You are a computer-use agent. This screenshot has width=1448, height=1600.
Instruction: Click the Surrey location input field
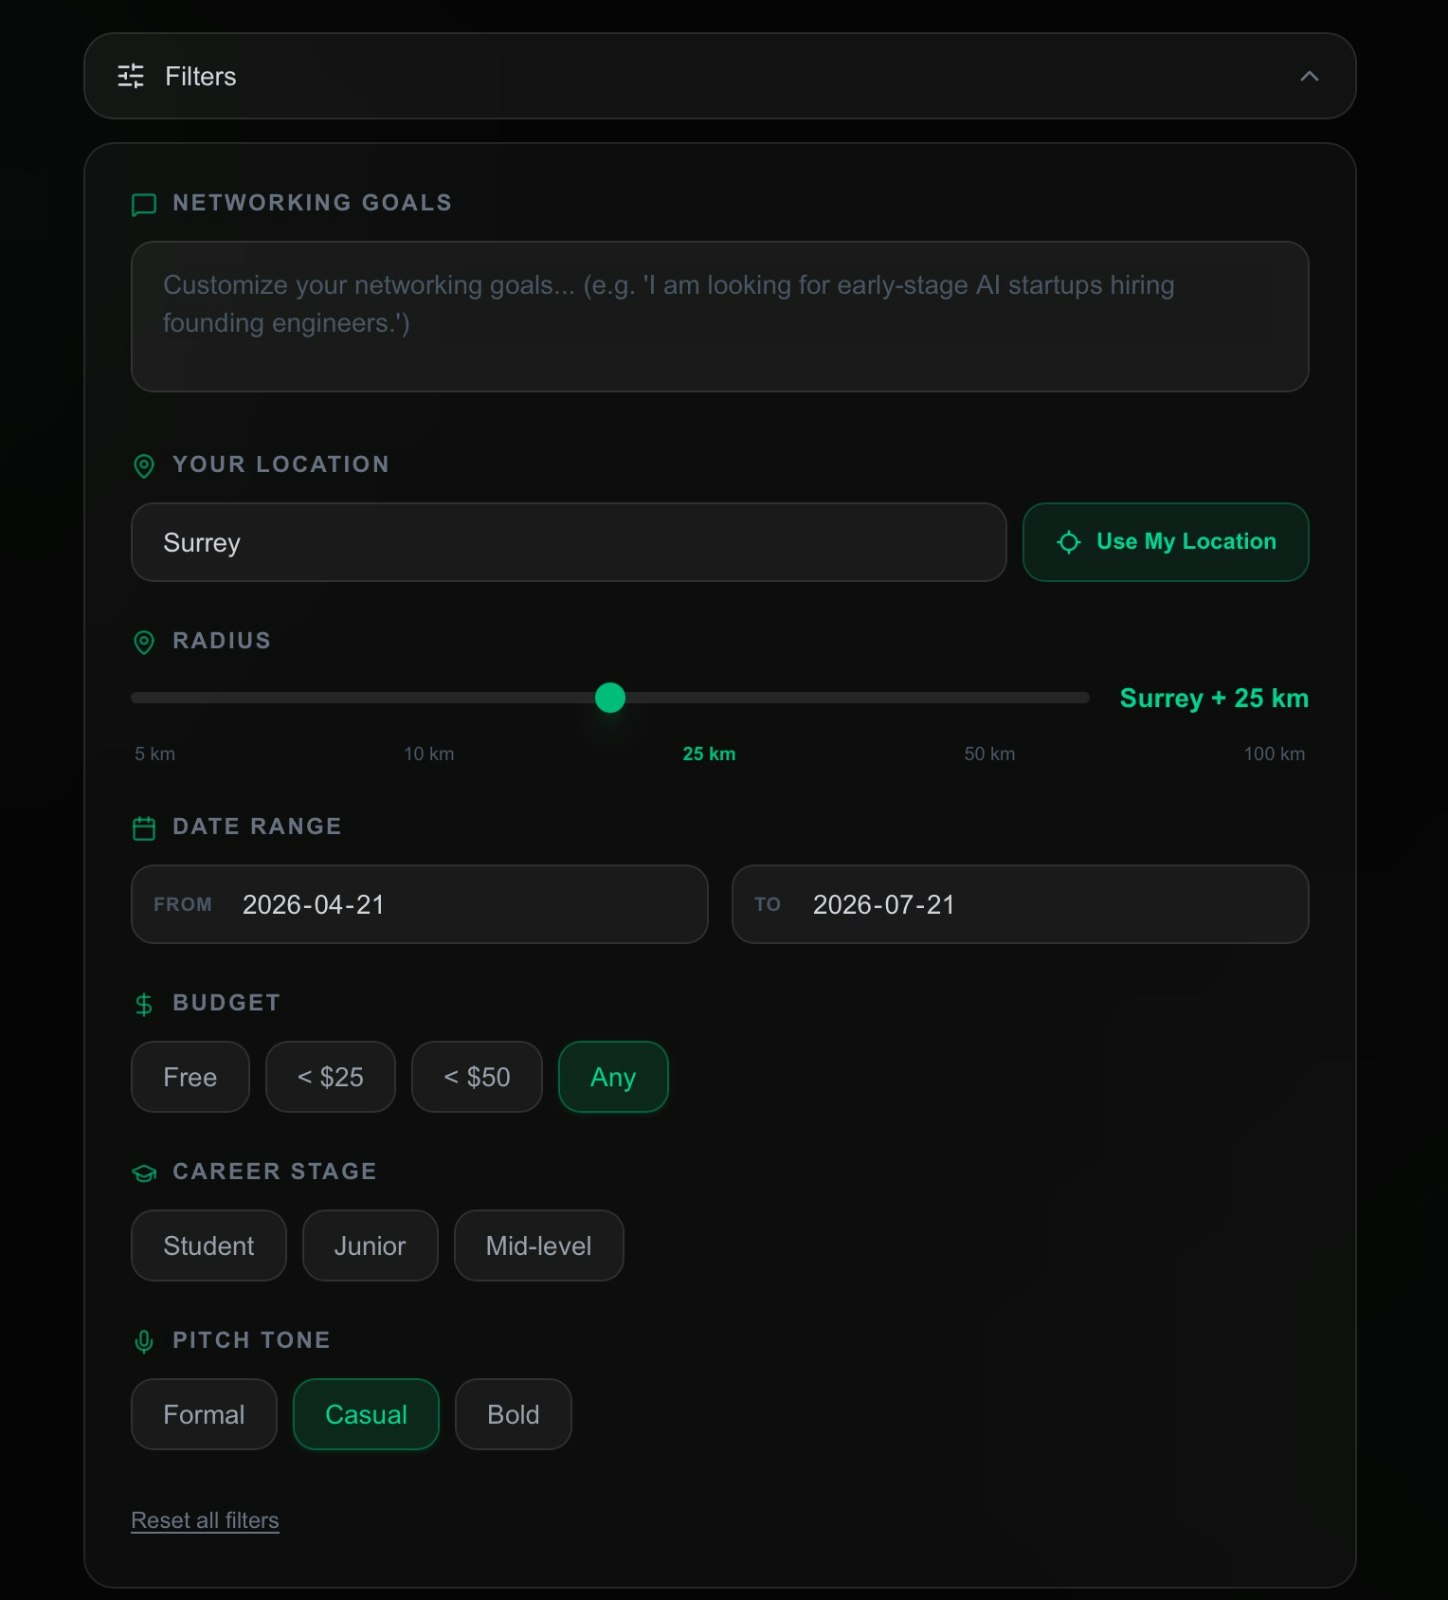[568, 542]
